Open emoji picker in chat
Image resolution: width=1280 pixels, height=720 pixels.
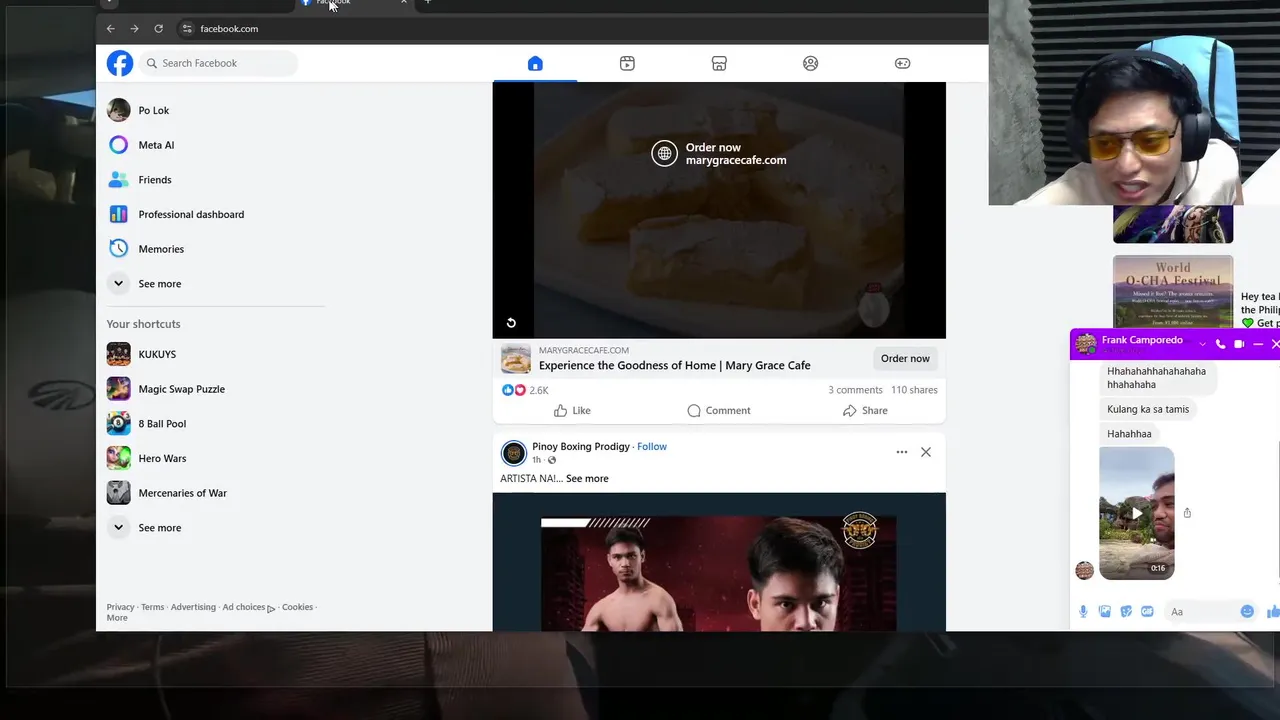(1247, 611)
